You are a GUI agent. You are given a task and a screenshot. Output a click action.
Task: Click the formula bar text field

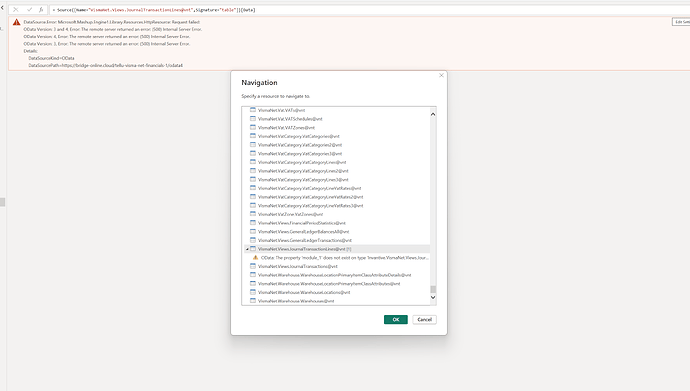[370, 10]
